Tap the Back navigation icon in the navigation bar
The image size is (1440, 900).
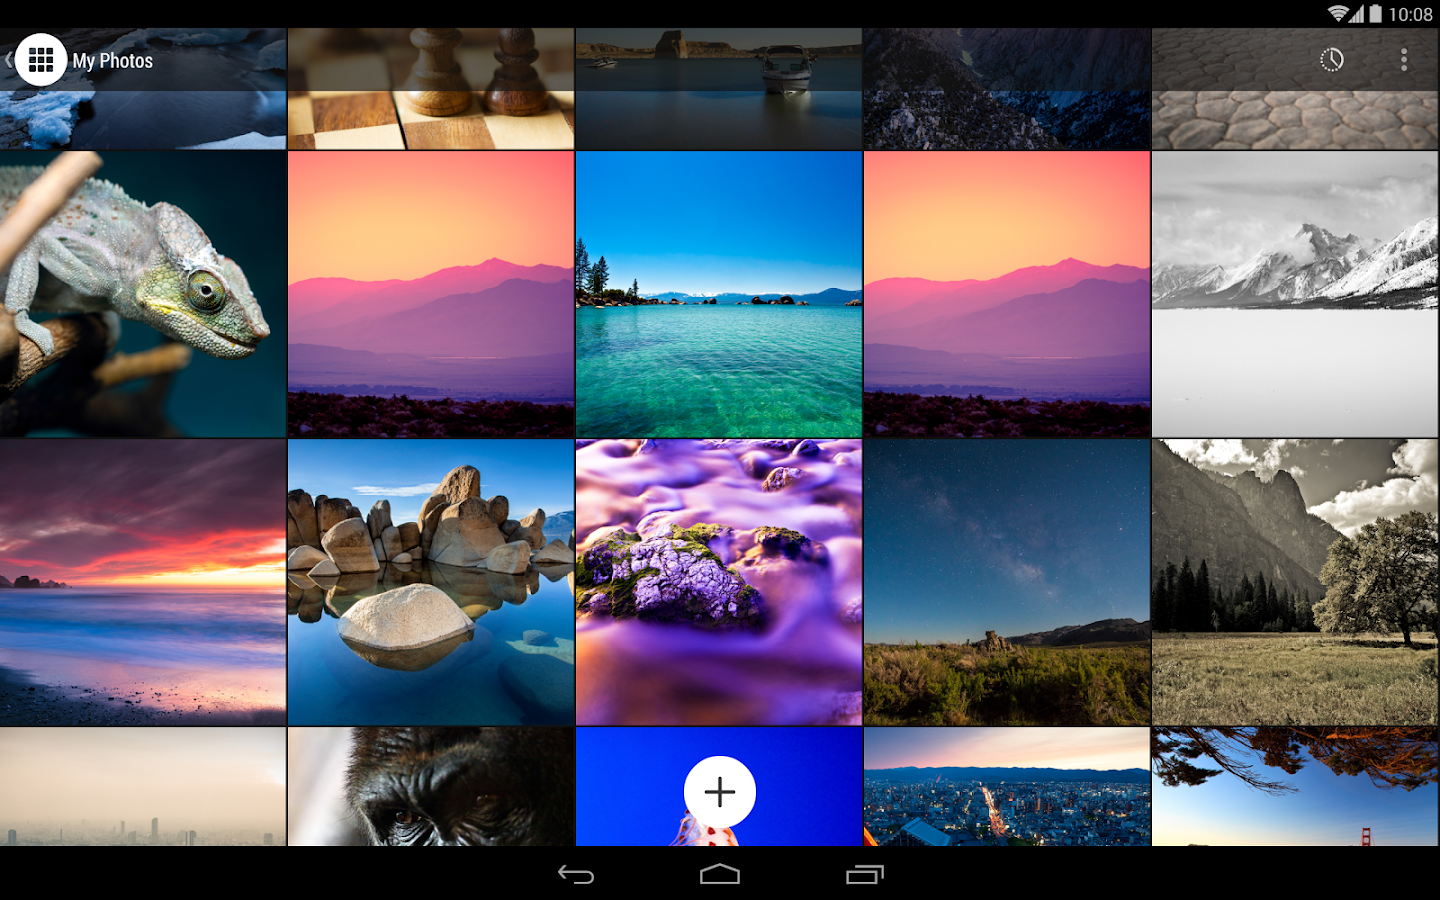pos(576,875)
